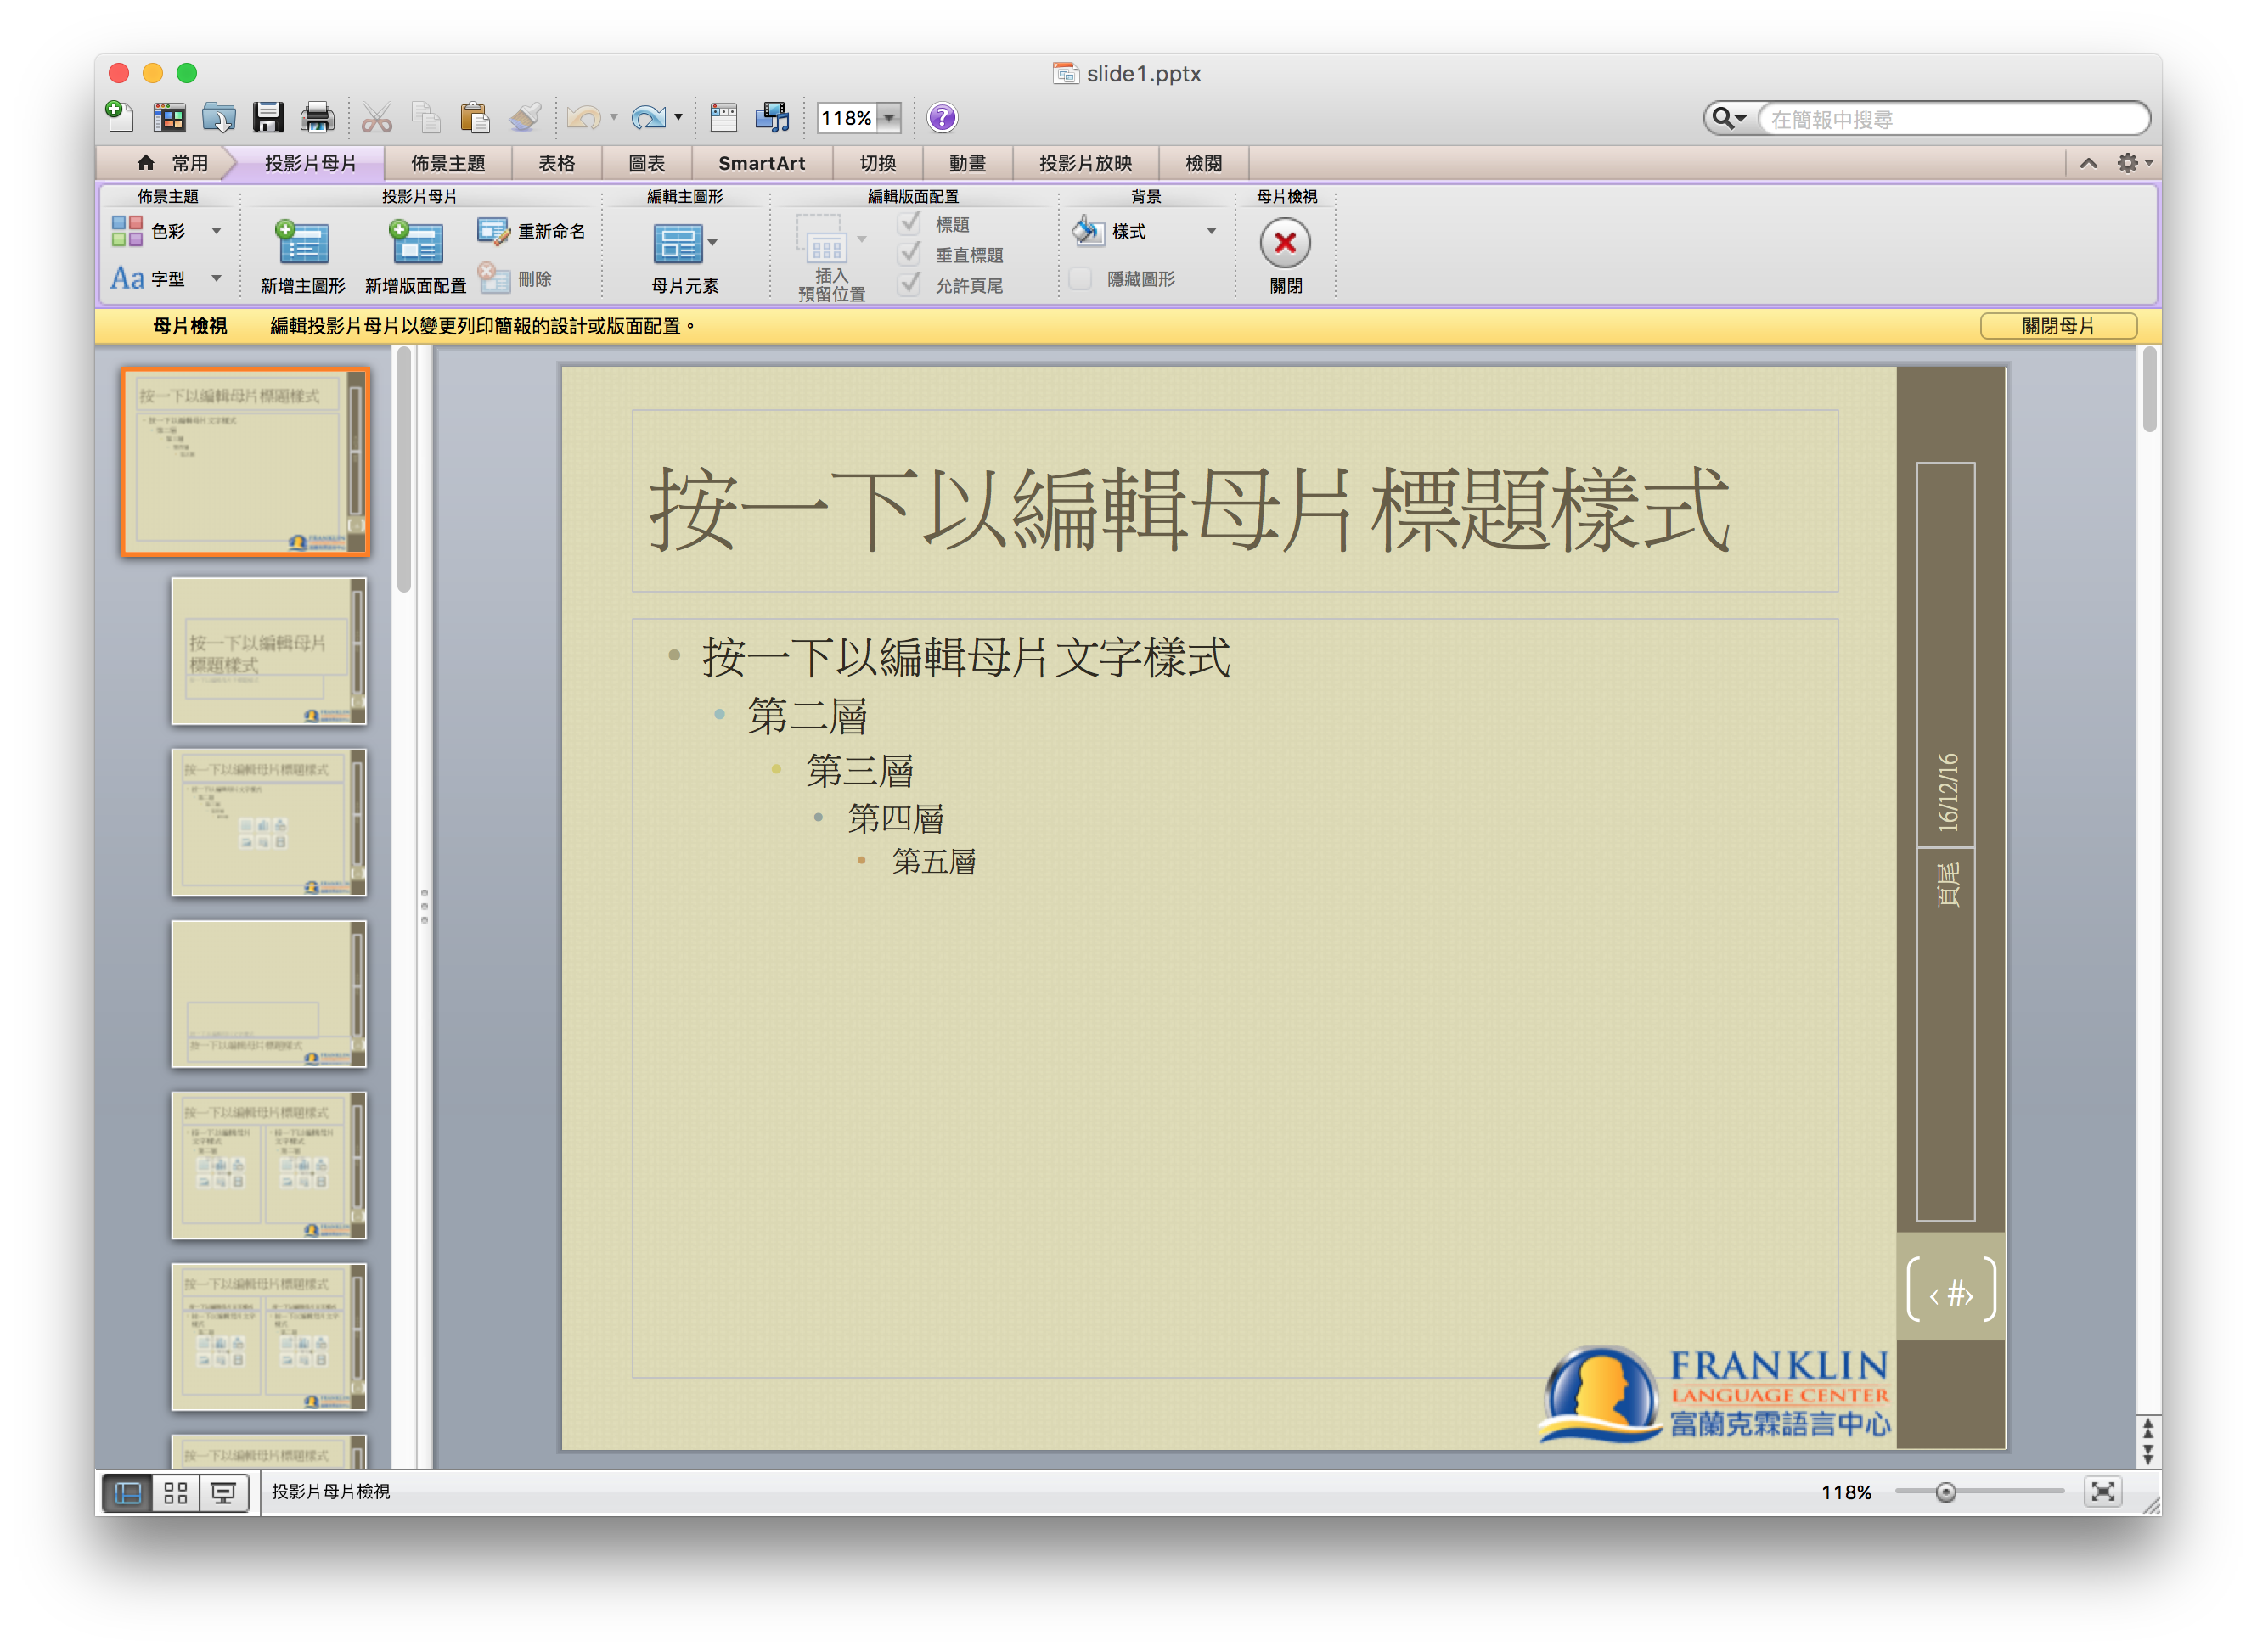Viewport: 2257px width, 1652px height.
Task: Click the master title placeholder text
Action: [x=1189, y=510]
